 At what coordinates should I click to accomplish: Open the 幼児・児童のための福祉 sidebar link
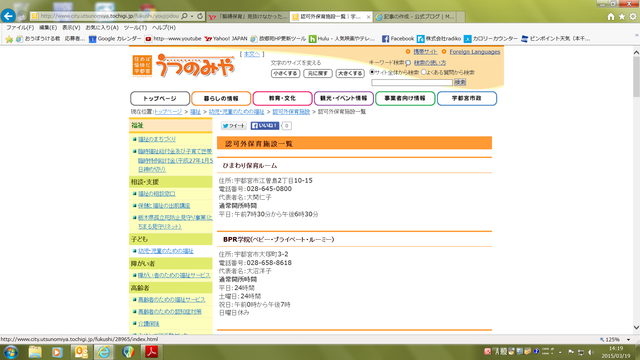click(166, 251)
